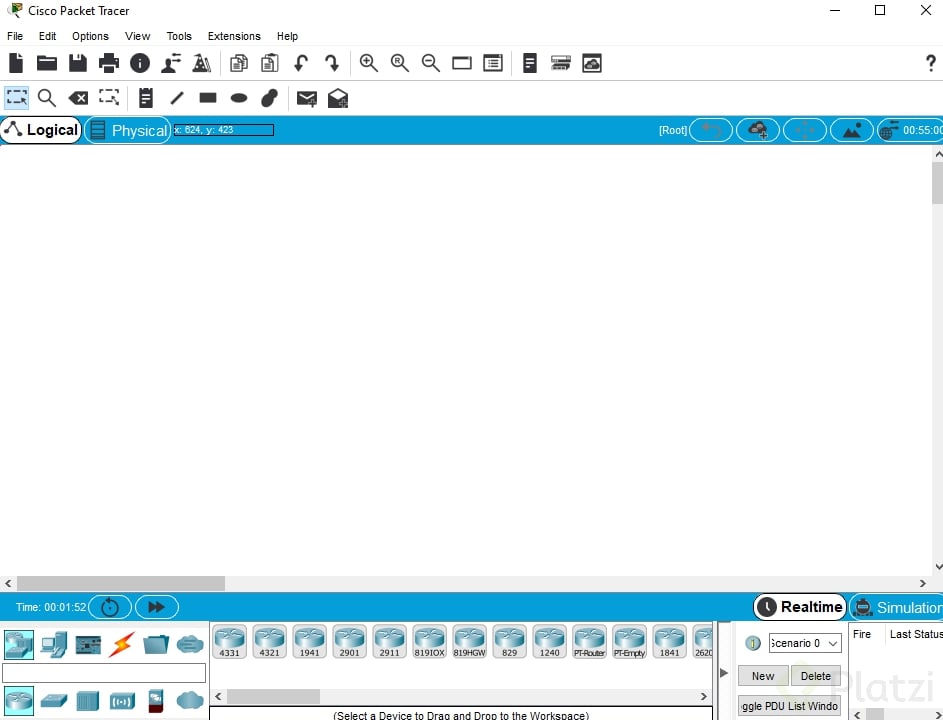Select the Connections lightning bolt category
This screenshot has width=943, height=720.
tap(121, 645)
